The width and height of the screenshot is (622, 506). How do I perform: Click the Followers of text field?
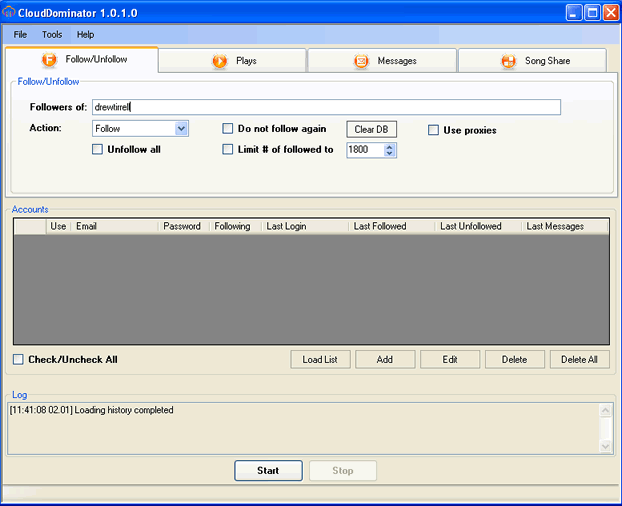tap(326, 107)
